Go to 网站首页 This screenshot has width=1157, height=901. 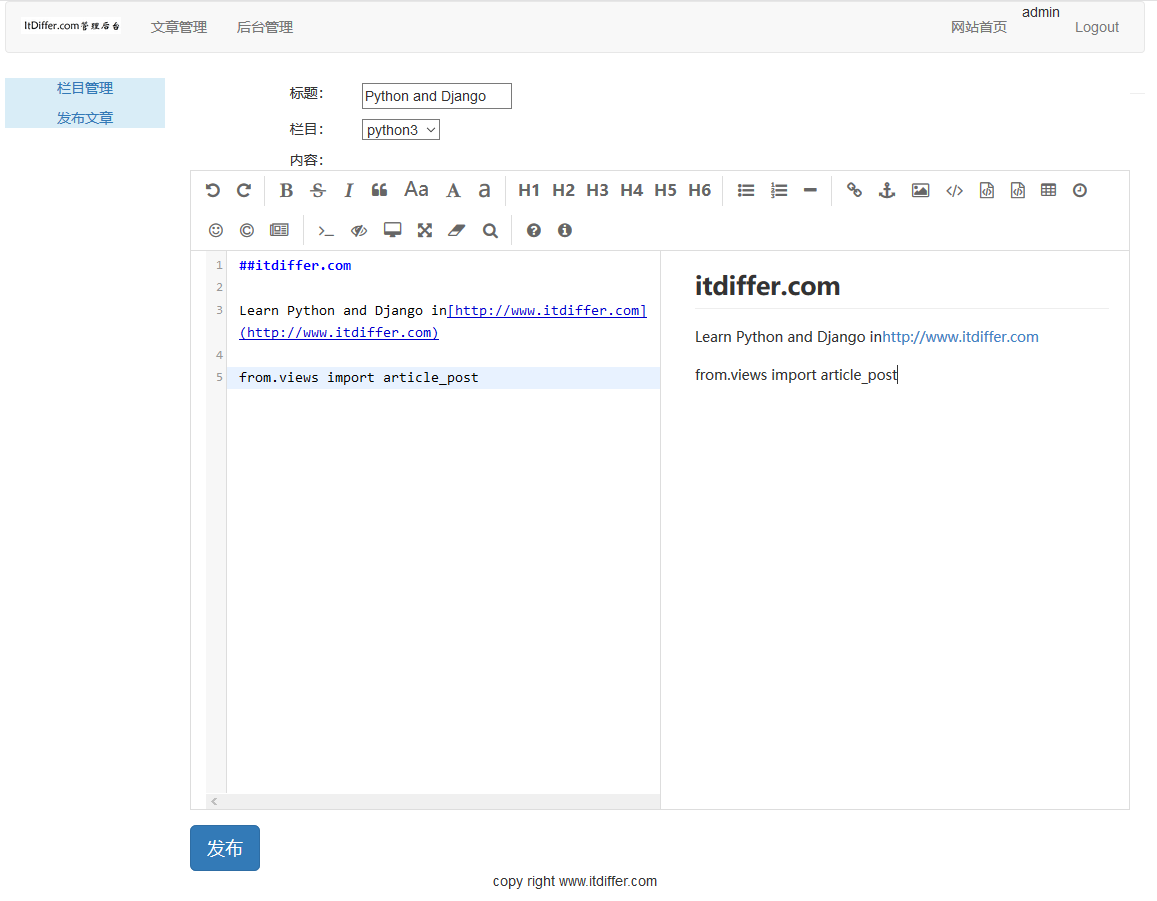pos(979,27)
